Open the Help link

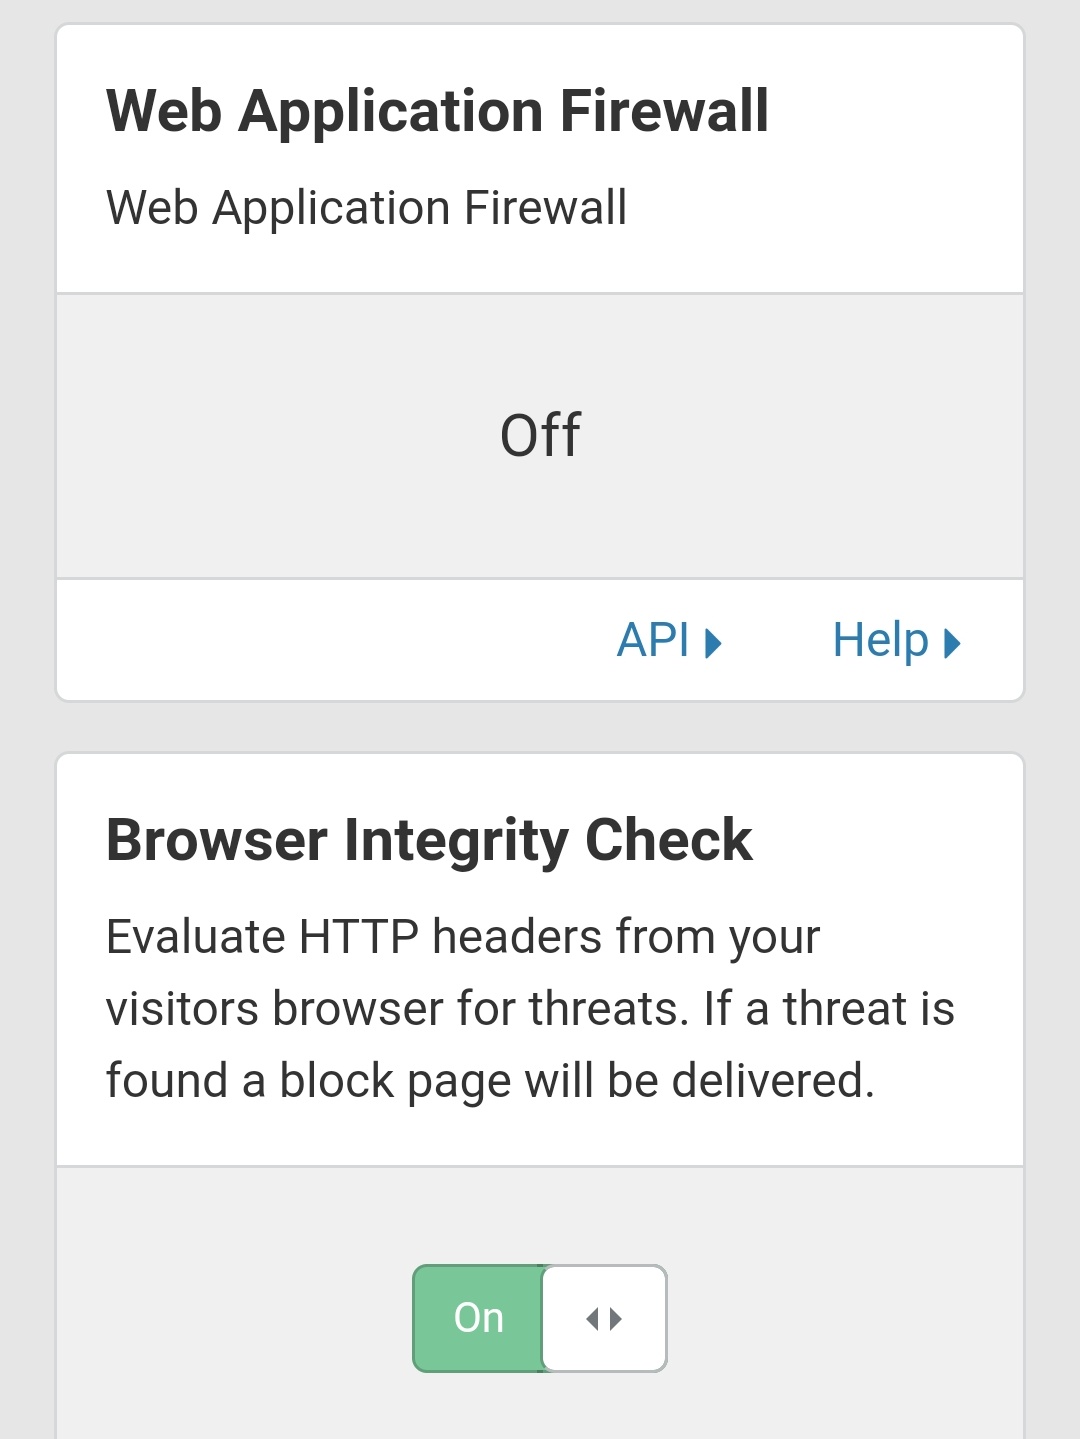click(x=880, y=640)
